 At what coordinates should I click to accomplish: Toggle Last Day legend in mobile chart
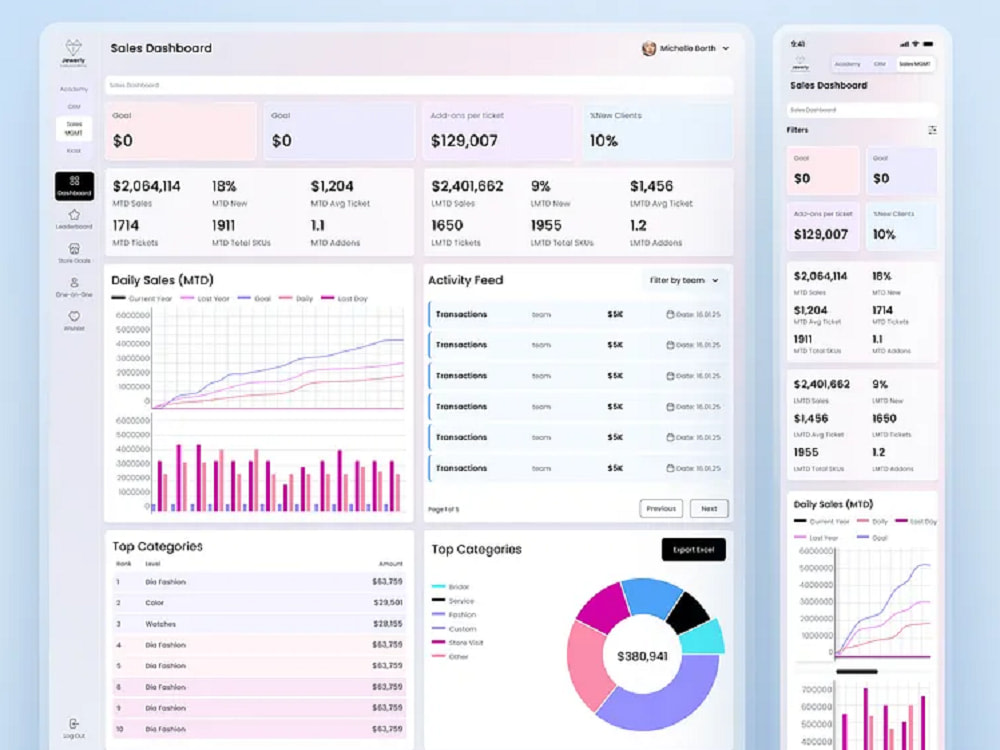pos(916,521)
